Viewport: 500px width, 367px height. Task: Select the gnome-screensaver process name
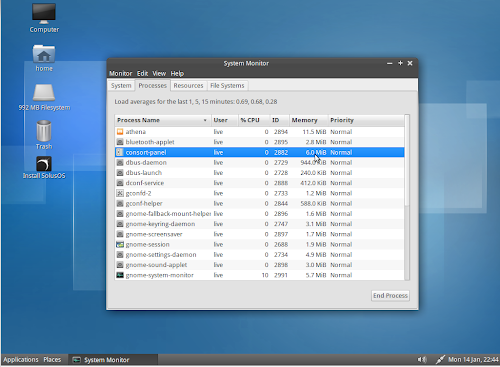click(x=154, y=234)
